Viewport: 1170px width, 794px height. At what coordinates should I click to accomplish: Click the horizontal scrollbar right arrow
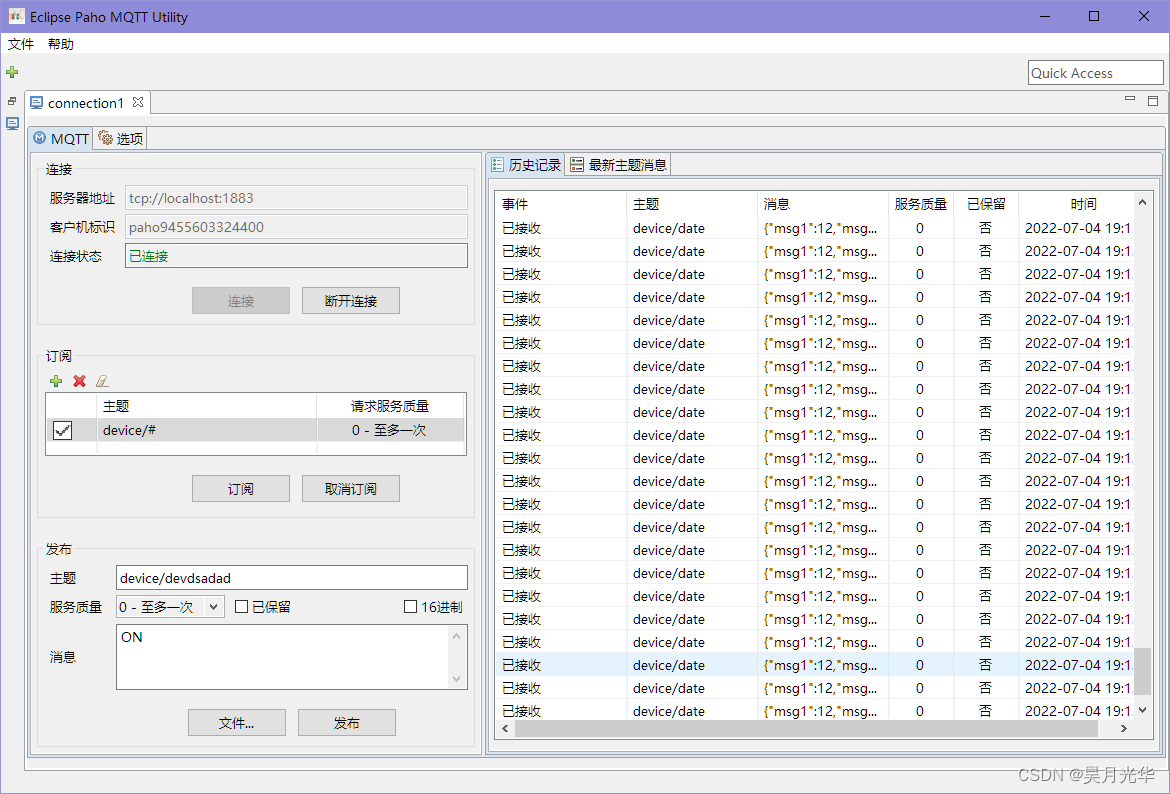(1124, 728)
